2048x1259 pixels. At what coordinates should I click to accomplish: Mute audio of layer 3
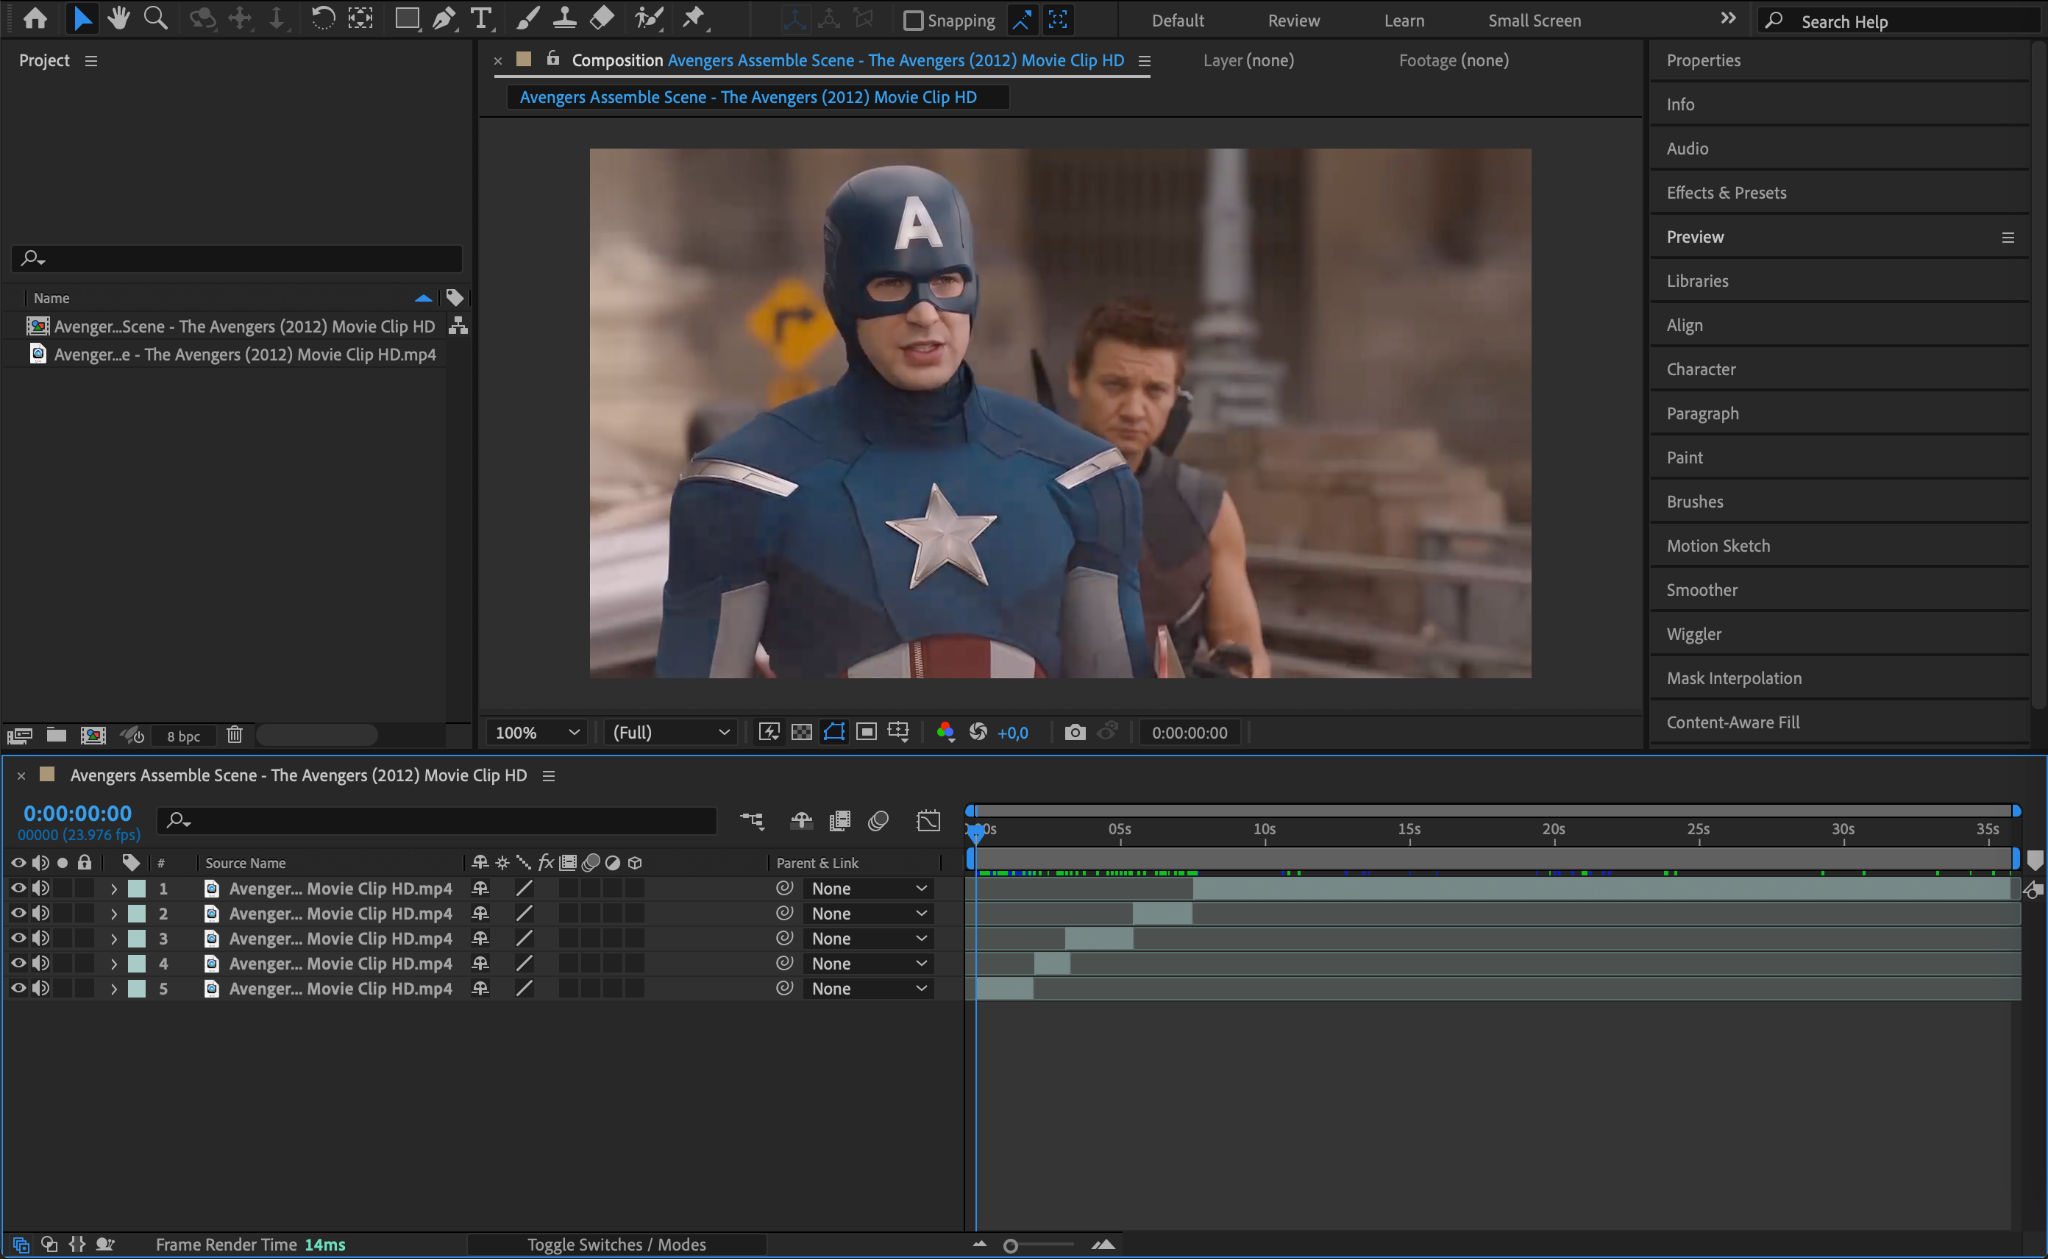pos(41,938)
